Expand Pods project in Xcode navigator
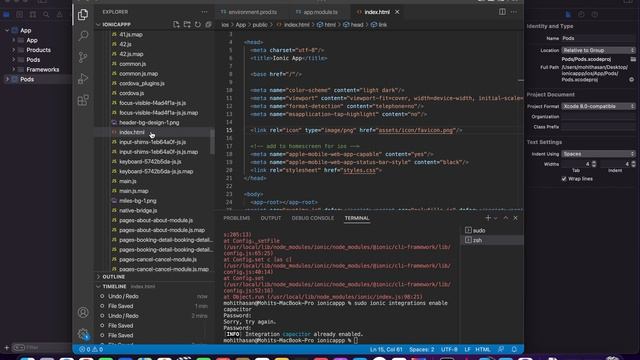The width and height of the screenshot is (640, 360). [7, 79]
